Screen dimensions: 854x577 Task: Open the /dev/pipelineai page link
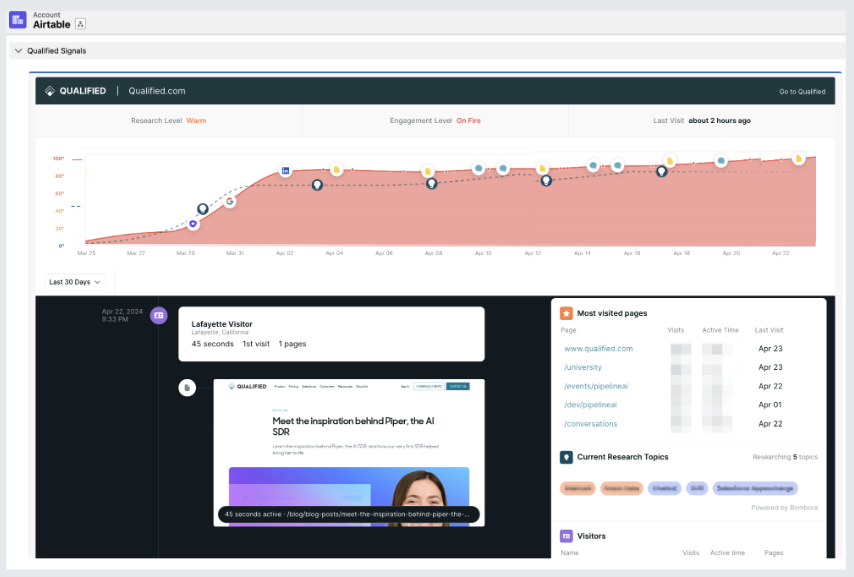pos(590,405)
